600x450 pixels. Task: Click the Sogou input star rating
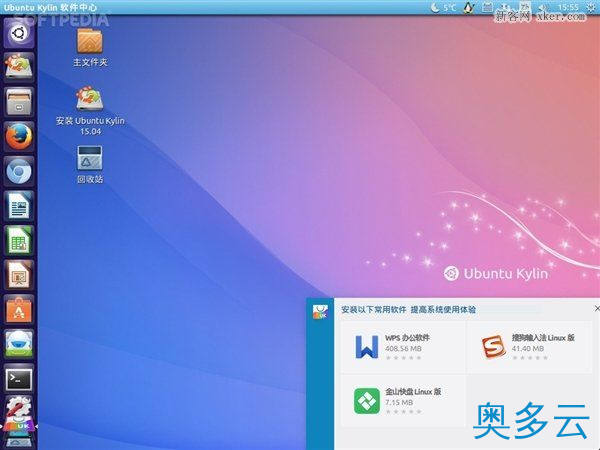click(x=530, y=358)
